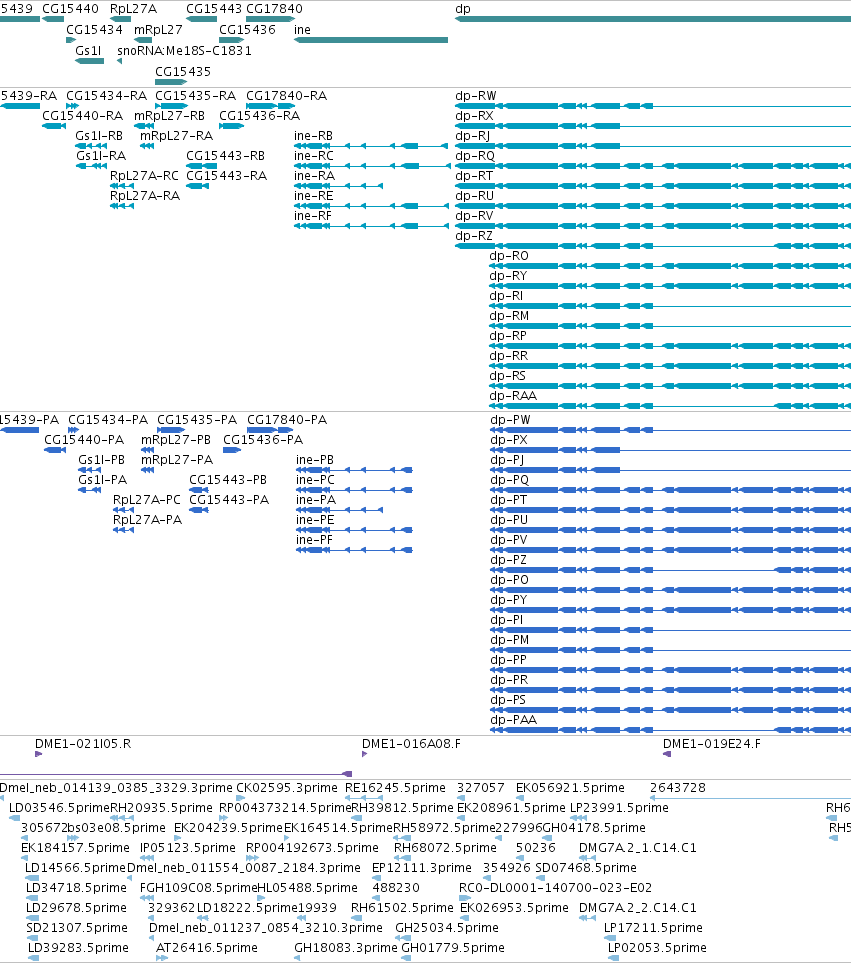Click the dp-RW transcript

(653, 106)
